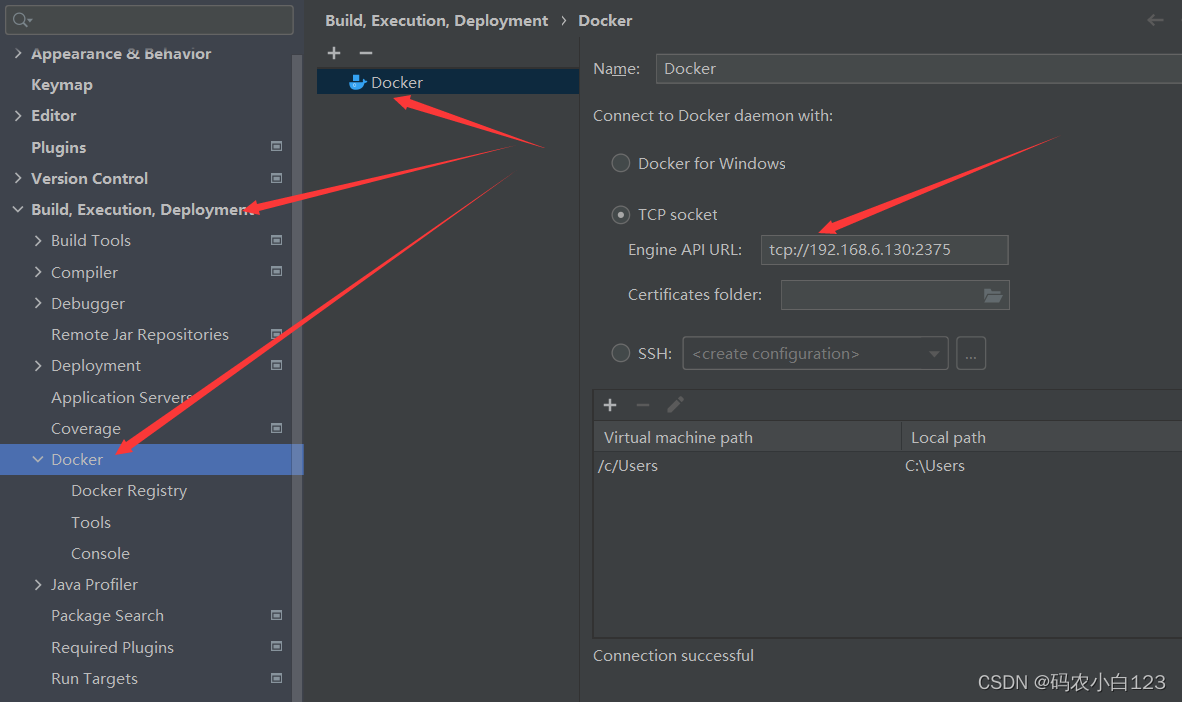This screenshot has width=1182, height=702.
Task: Expand Debugger node
Action: coord(38,303)
